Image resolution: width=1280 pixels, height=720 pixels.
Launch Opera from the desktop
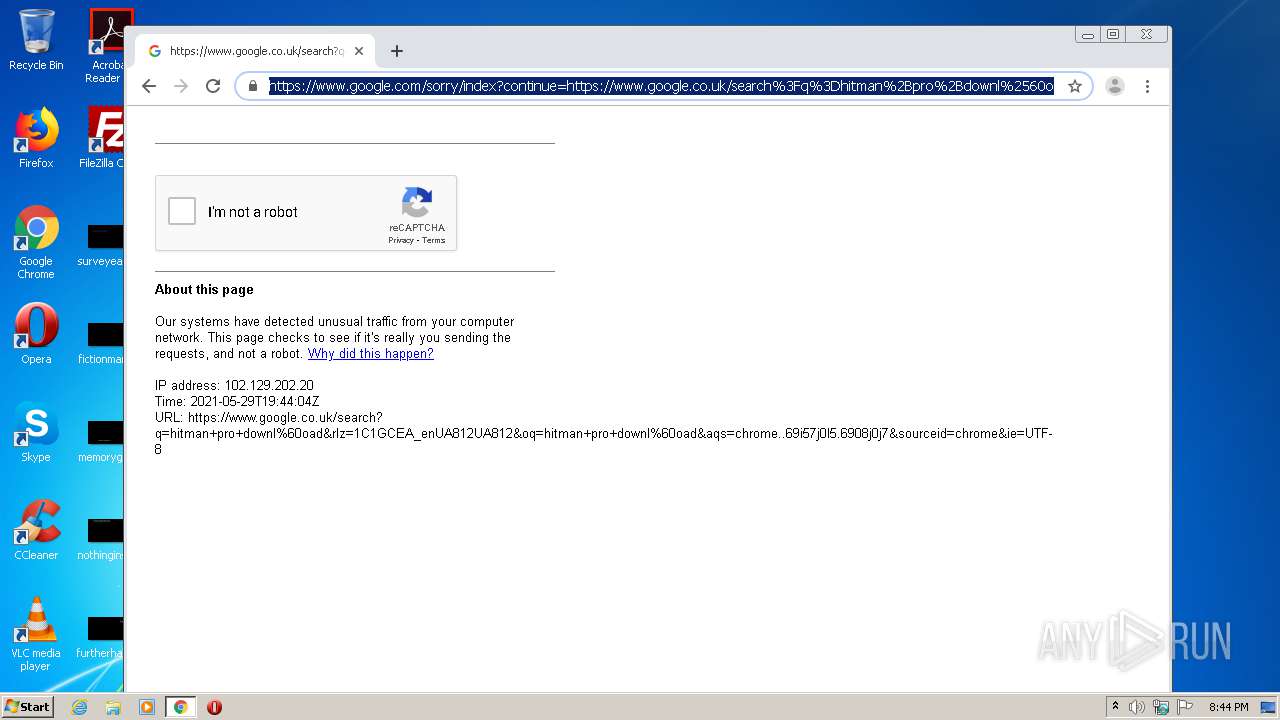point(36,334)
